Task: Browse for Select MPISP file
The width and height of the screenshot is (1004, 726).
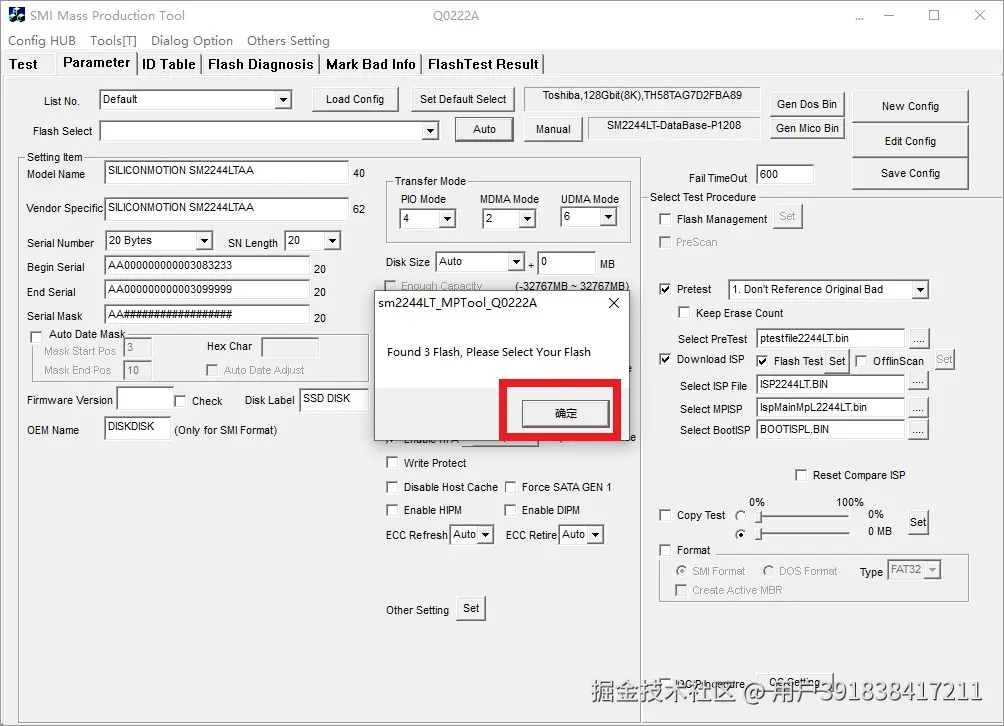Action: tap(919, 407)
